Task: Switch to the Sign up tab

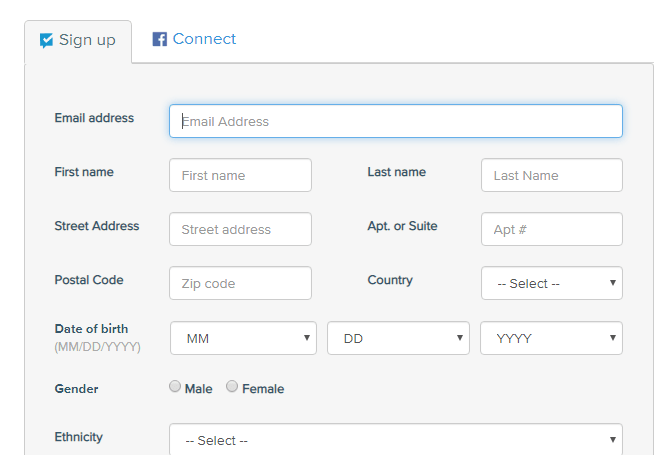Action: [x=78, y=41]
